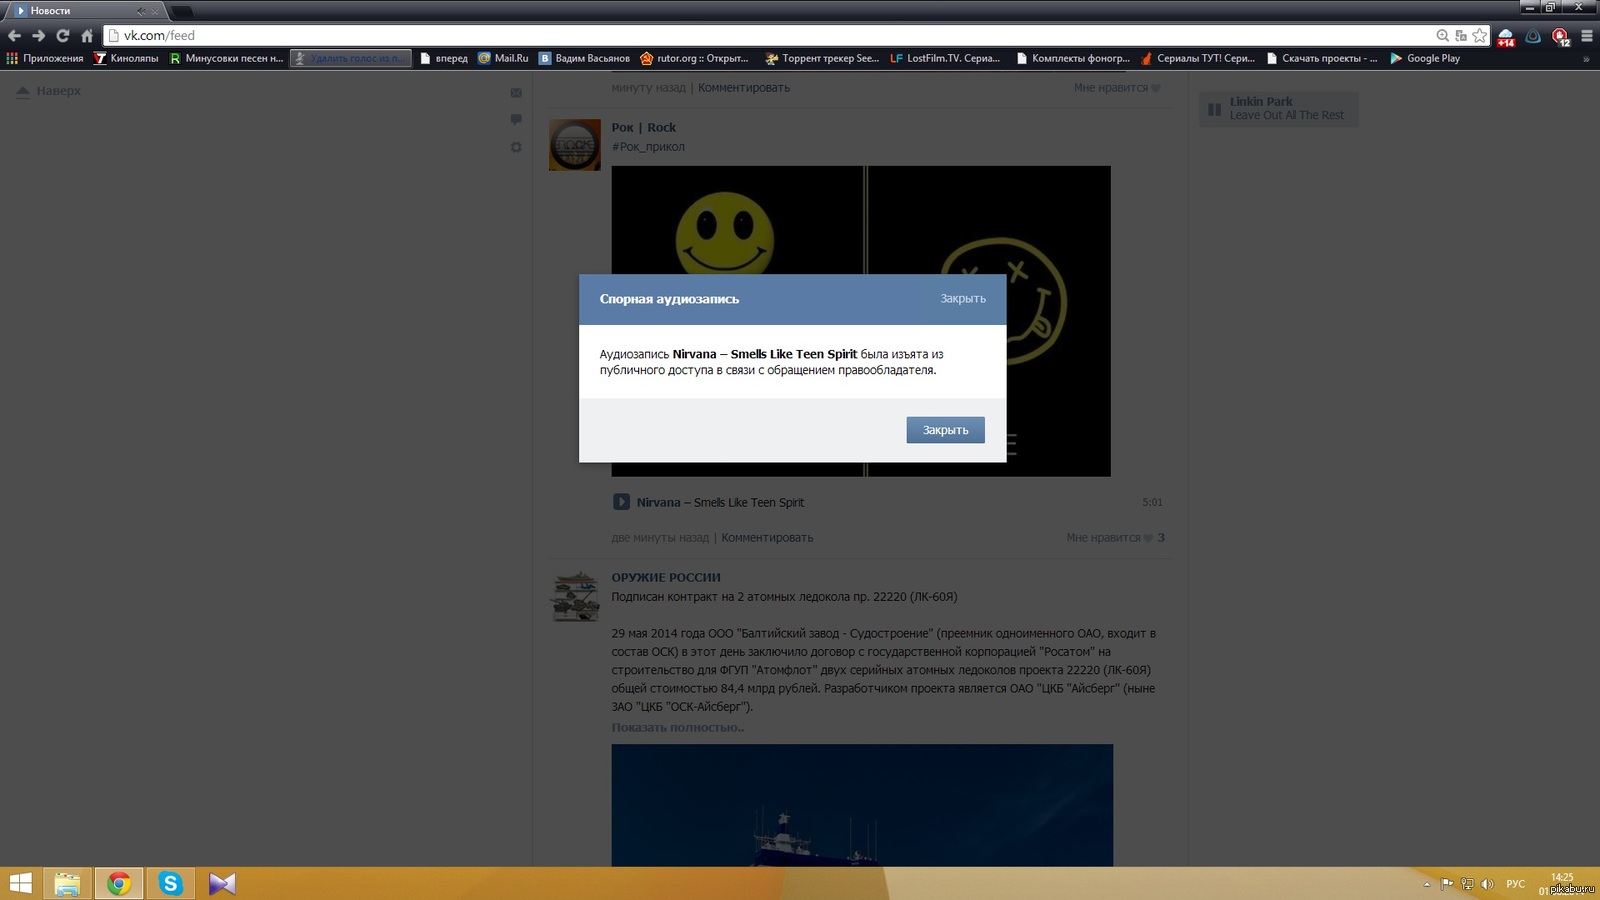
Task: Open the LostFilm.TV bookmark
Action: 945,59
